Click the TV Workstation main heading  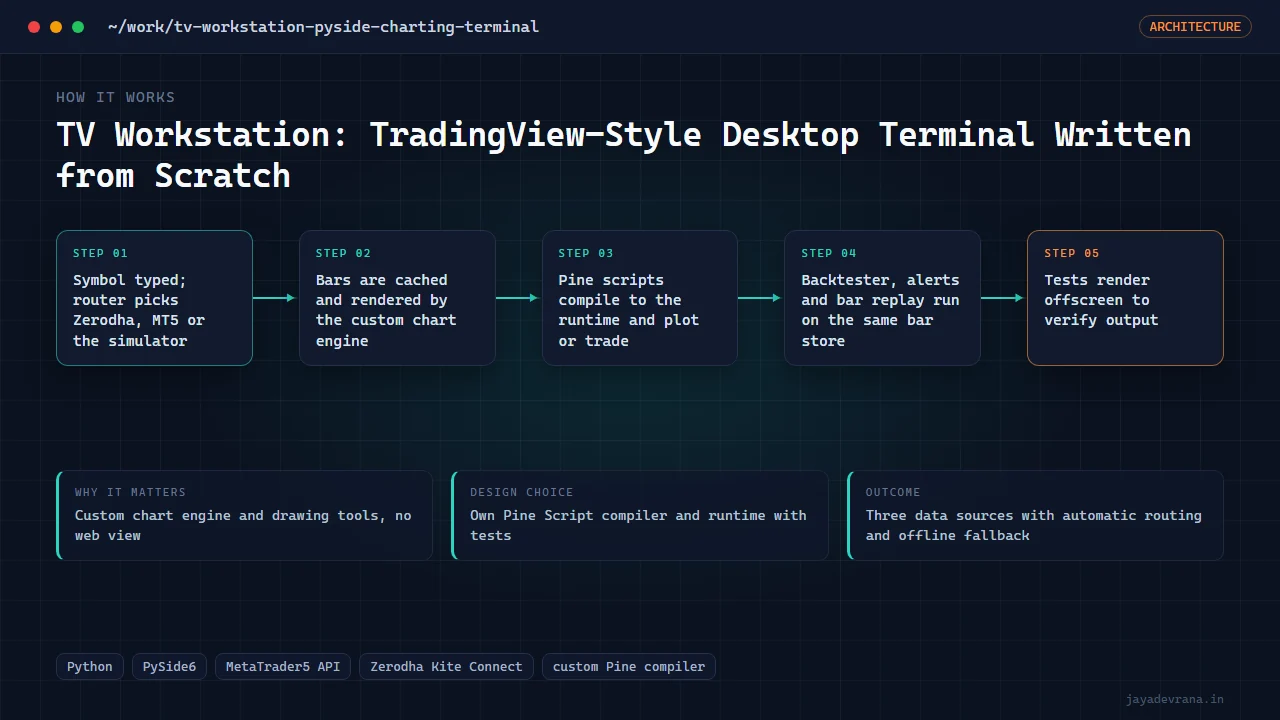624,155
